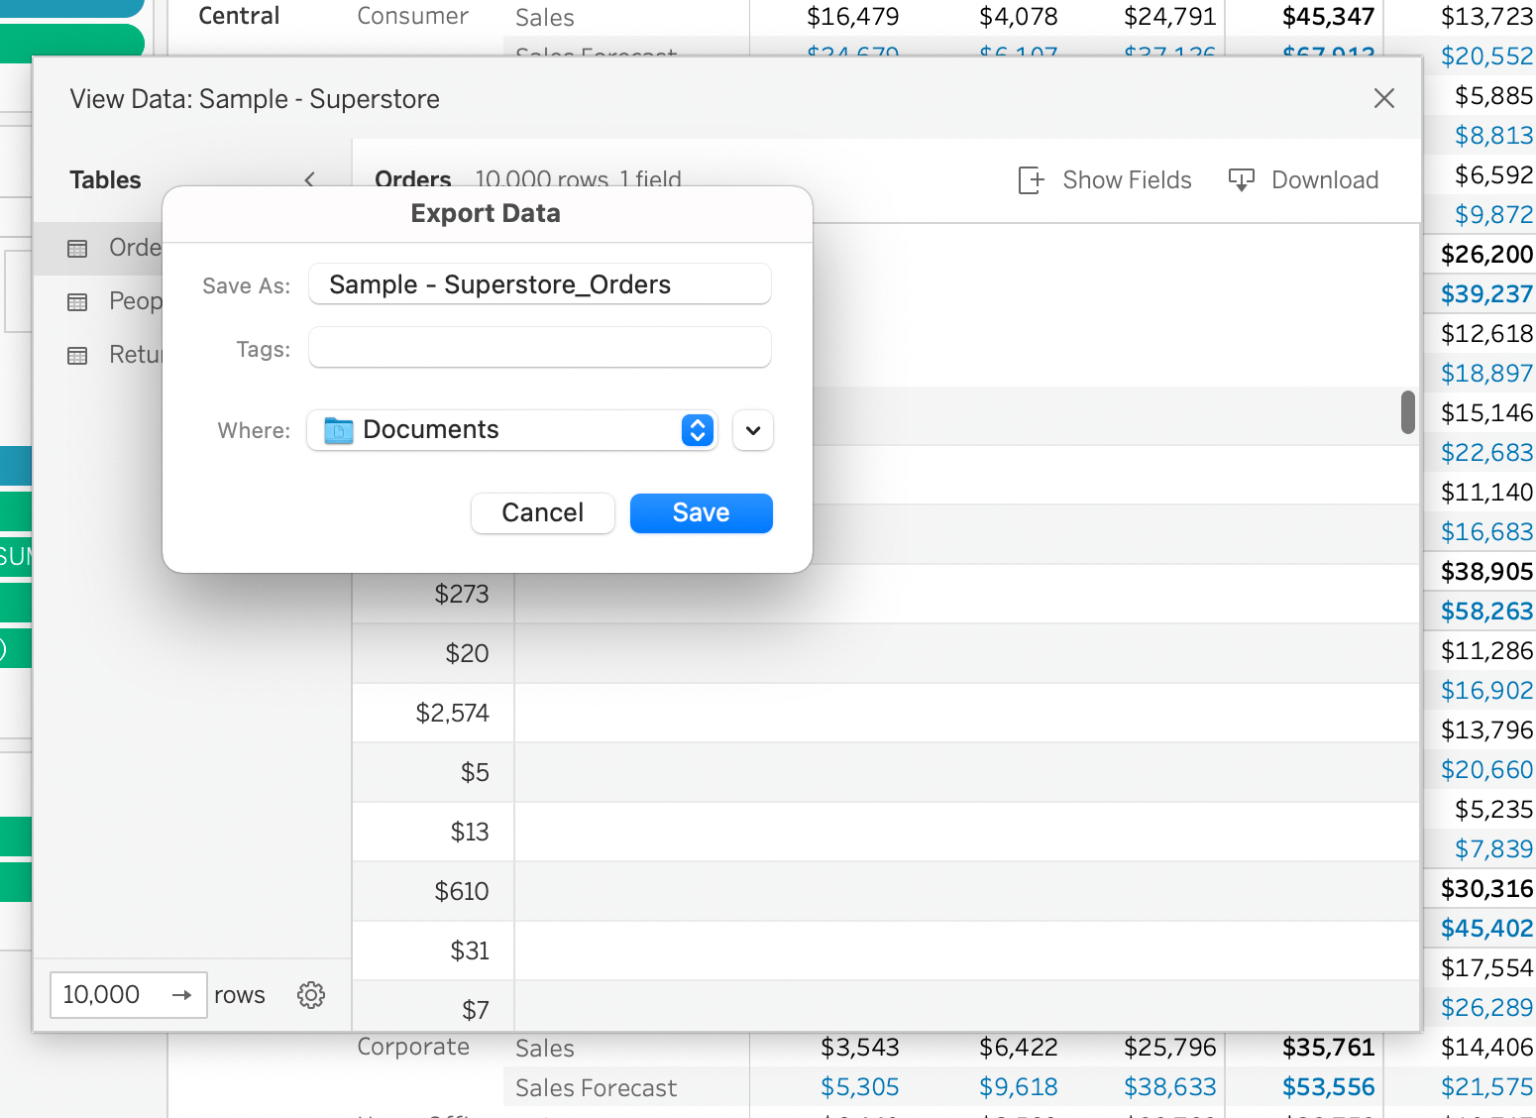The image size is (1536, 1118).
Task: Click the arrow inside the rows input
Action: tap(183, 995)
